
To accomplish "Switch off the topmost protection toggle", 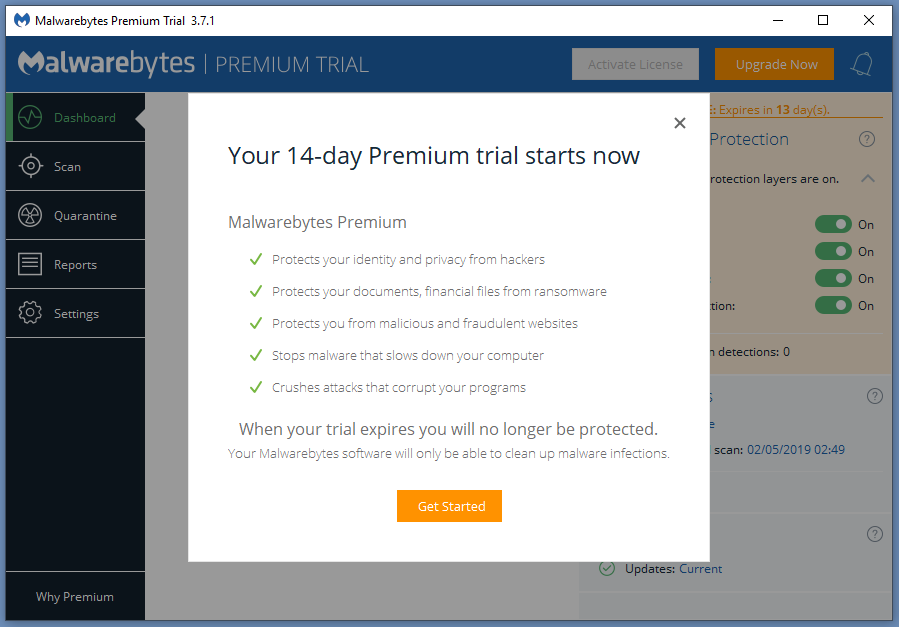I will point(833,225).
